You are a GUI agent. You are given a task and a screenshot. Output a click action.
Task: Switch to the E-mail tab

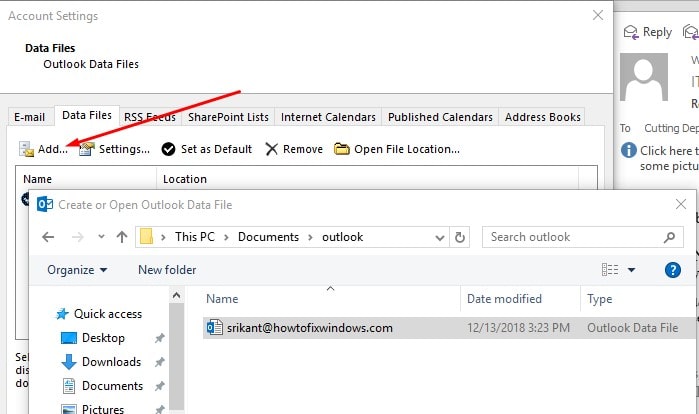coord(29,117)
